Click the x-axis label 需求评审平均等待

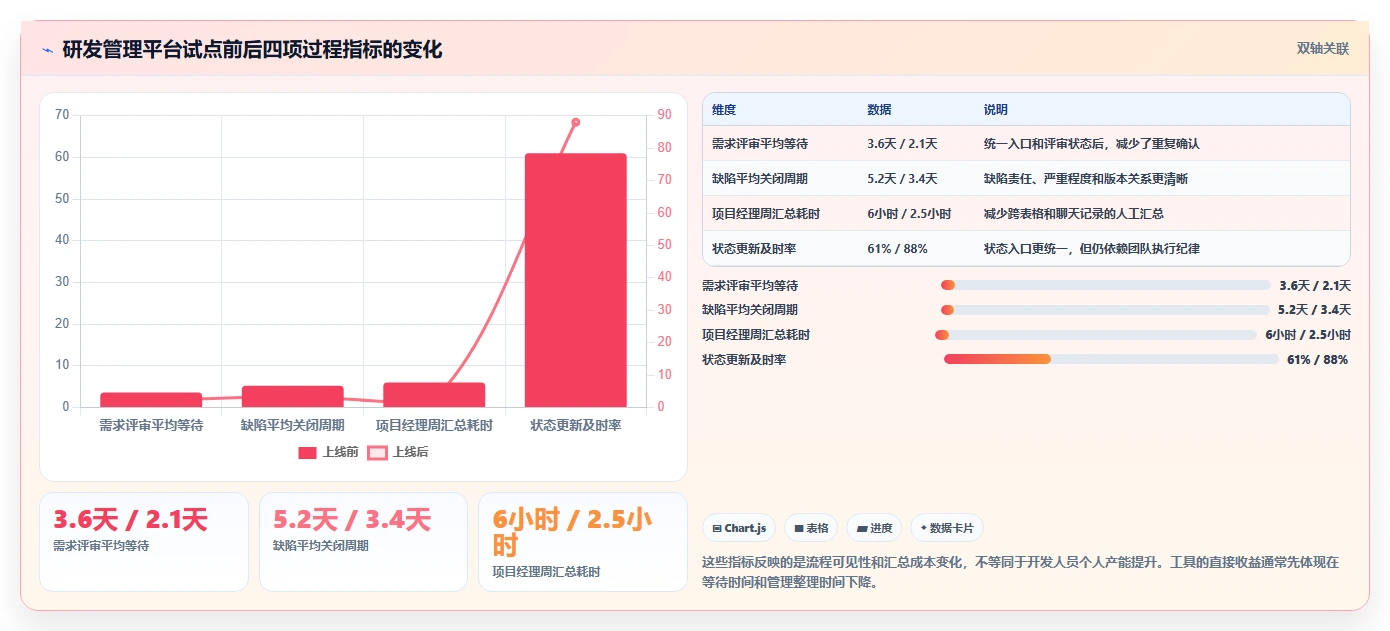pyautogui.click(x=151, y=425)
